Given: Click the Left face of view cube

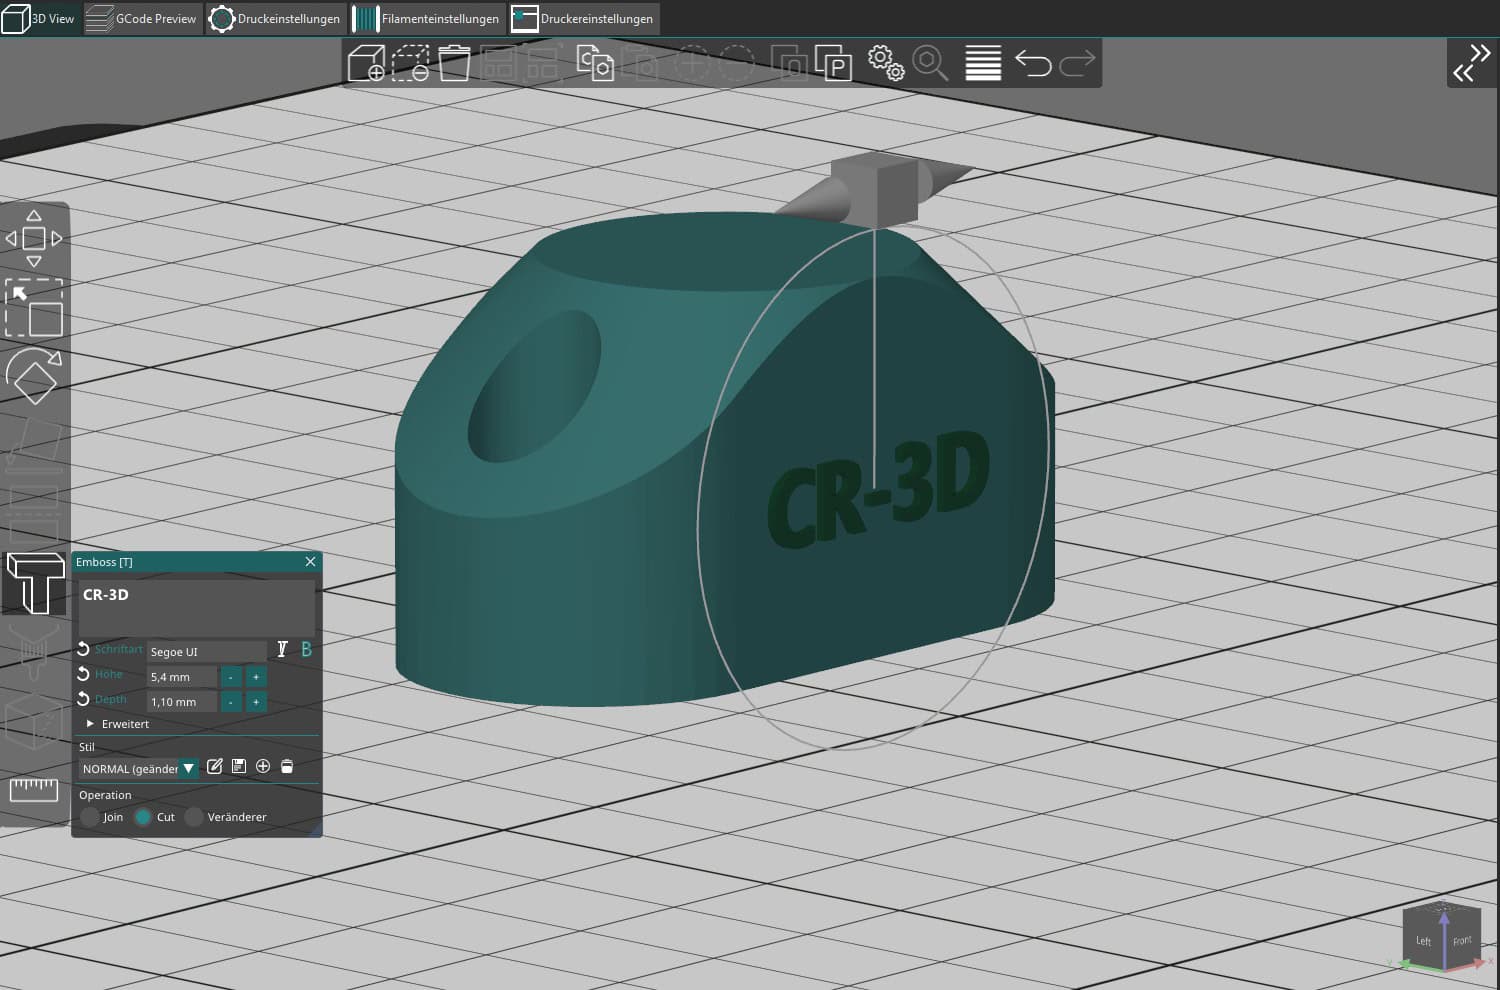Looking at the screenshot, I should pyautogui.click(x=1424, y=939).
